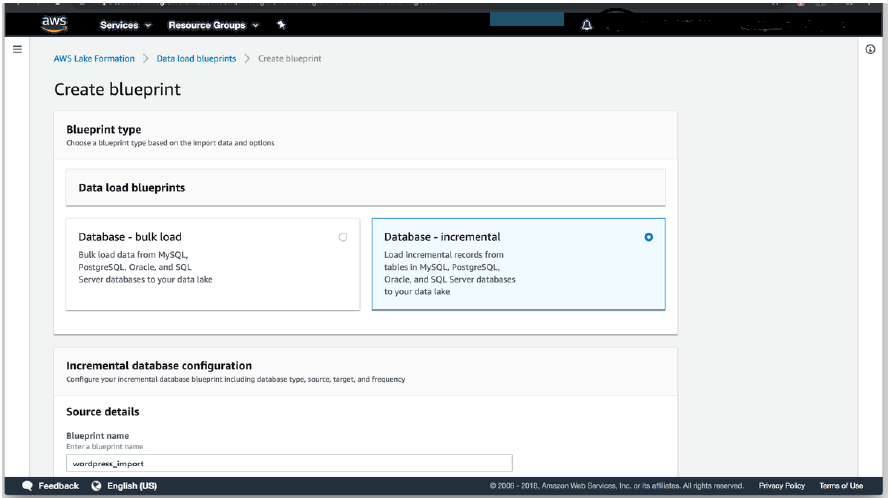Click the Database - bulk load card title

click(130, 237)
